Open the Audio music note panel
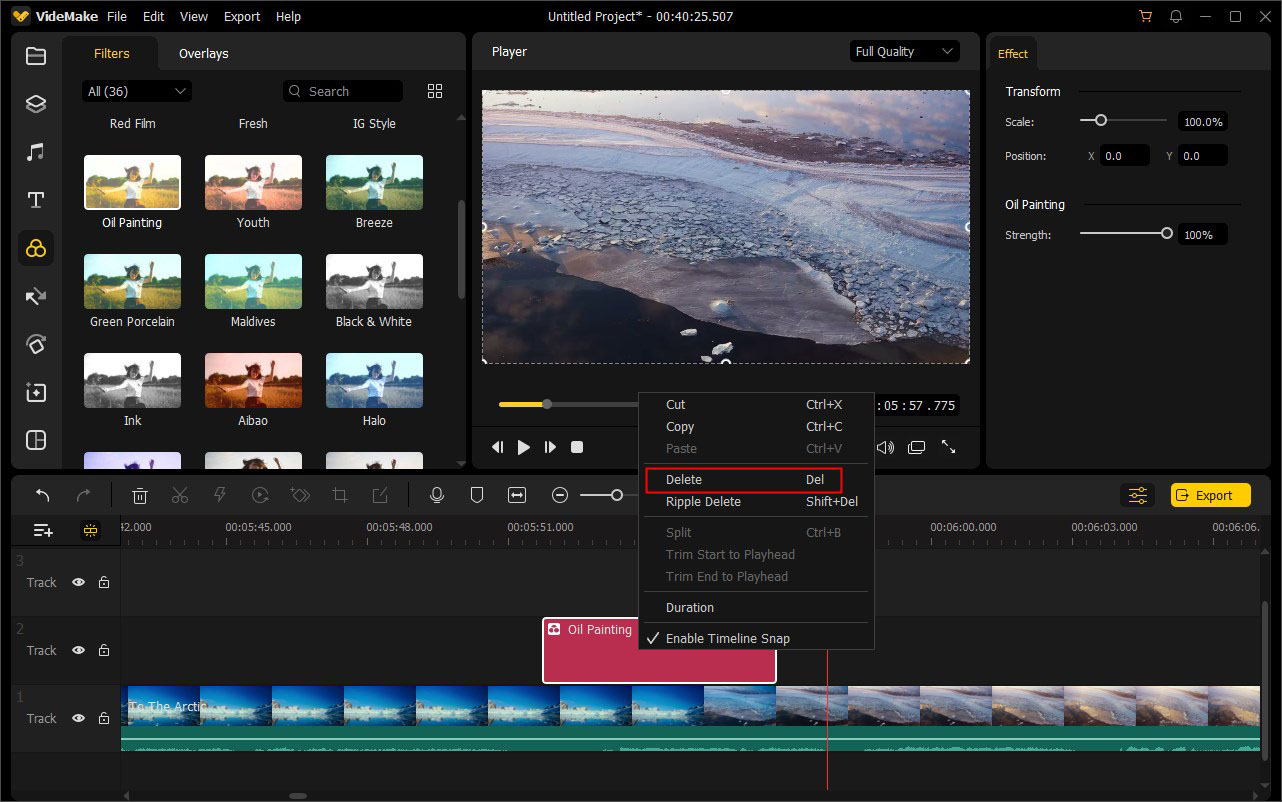1282x802 pixels. 36,152
